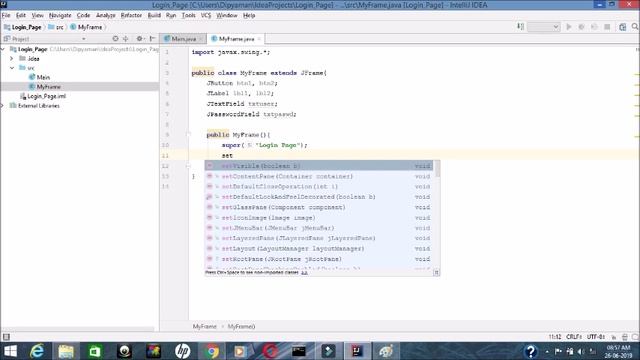Switch to the Main.java editor tab
The height and width of the screenshot is (360, 640).
tap(183, 39)
